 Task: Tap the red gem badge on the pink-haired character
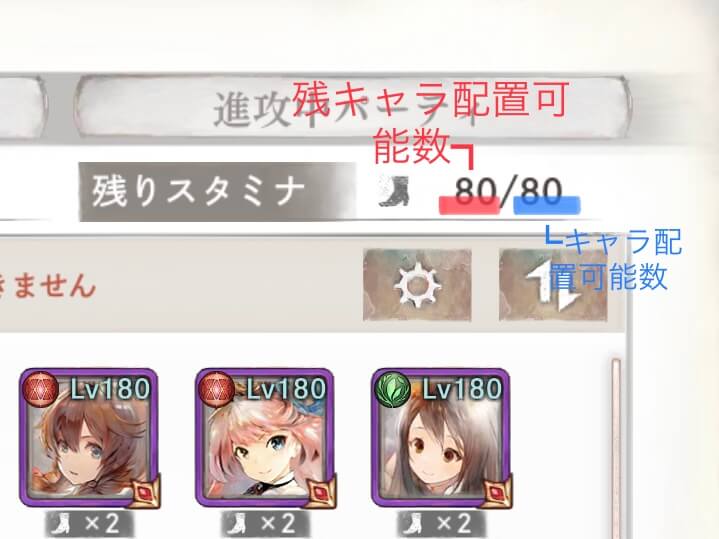[322, 493]
